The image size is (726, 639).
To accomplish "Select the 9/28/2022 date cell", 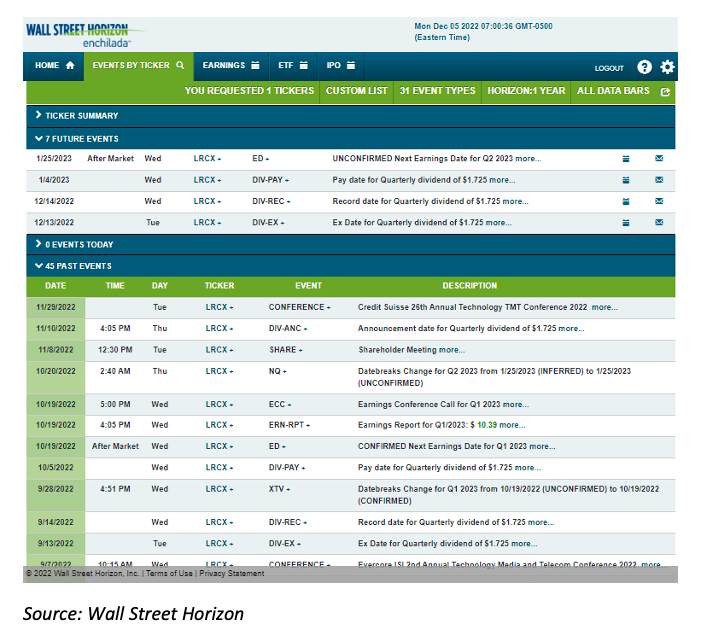I will (x=56, y=495).
